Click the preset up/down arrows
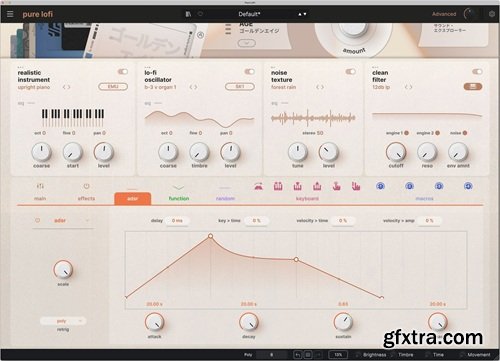500x361 pixels. coord(302,14)
